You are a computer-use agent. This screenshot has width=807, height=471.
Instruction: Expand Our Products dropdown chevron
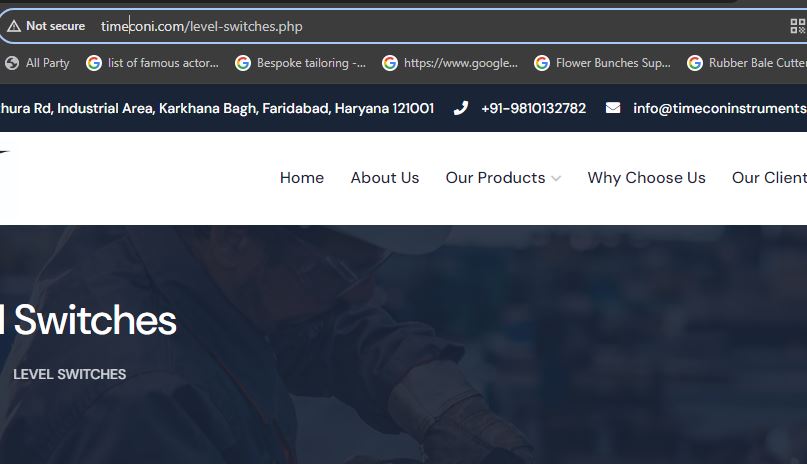pos(556,179)
